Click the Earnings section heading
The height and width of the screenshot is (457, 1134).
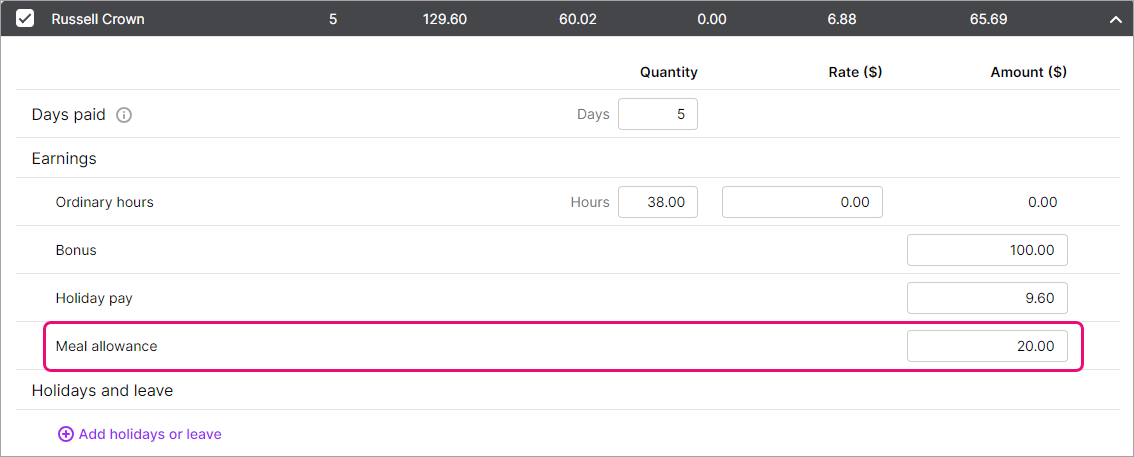pos(64,158)
